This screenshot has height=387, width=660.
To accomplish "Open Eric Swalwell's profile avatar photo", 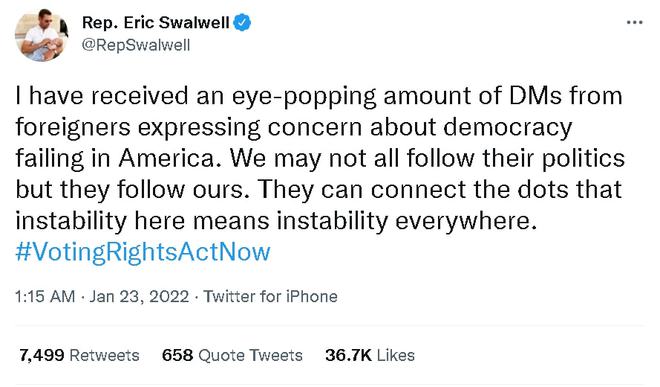I will [x=41, y=37].
